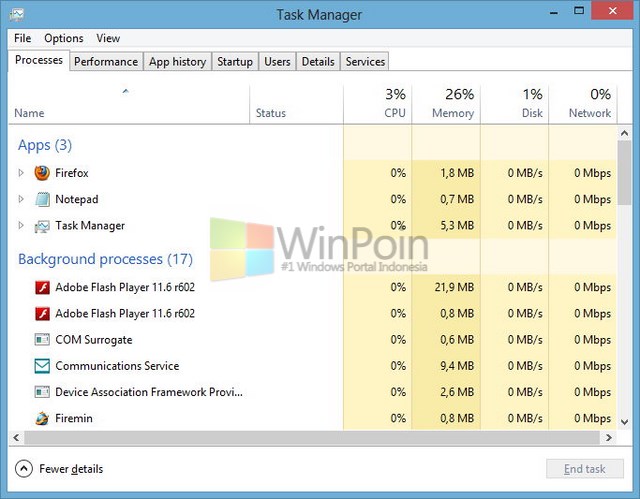Switch to the App history tab
Viewport: 640px width, 499px height.
[x=178, y=62]
